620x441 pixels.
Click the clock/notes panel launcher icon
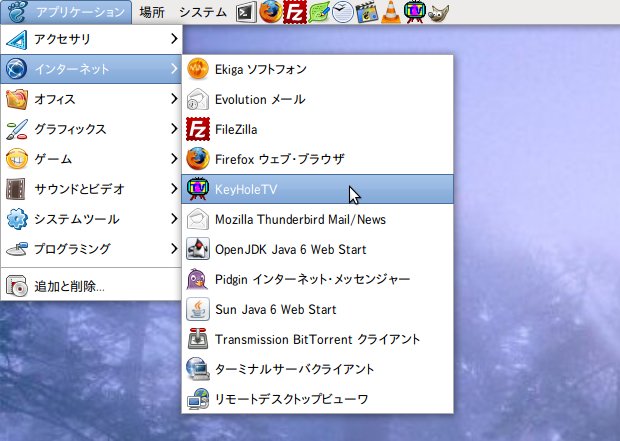(342, 12)
